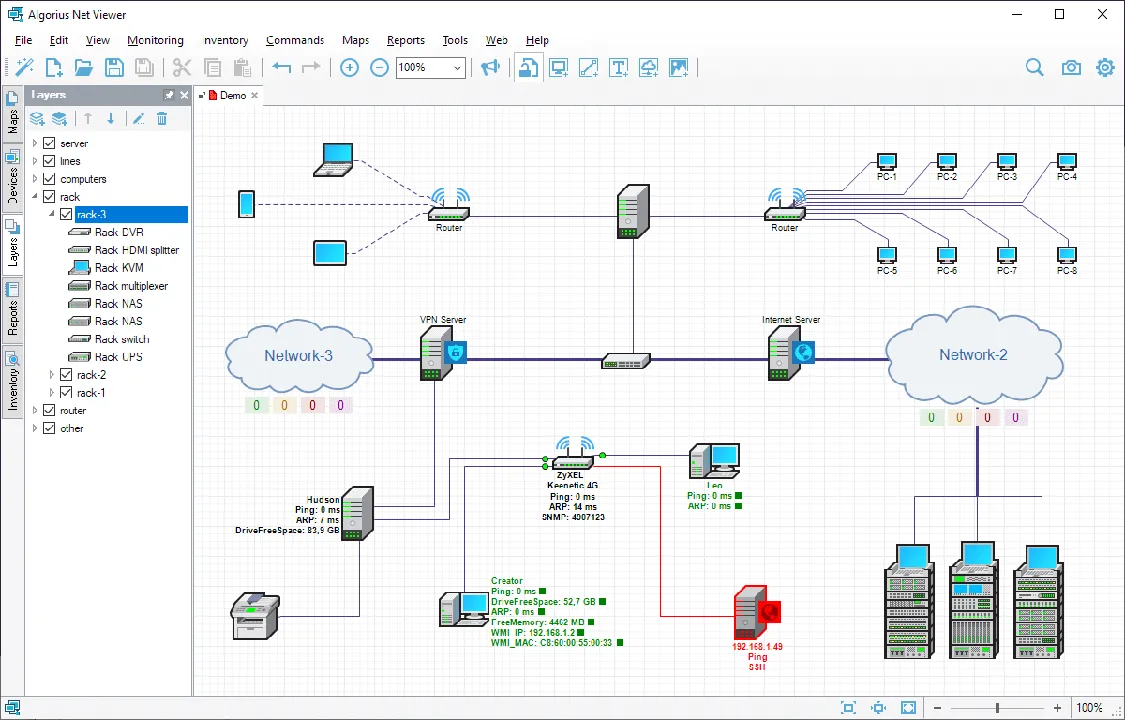Click the megaphone alerts toolbar icon
The image size is (1125, 720).
click(x=490, y=67)
